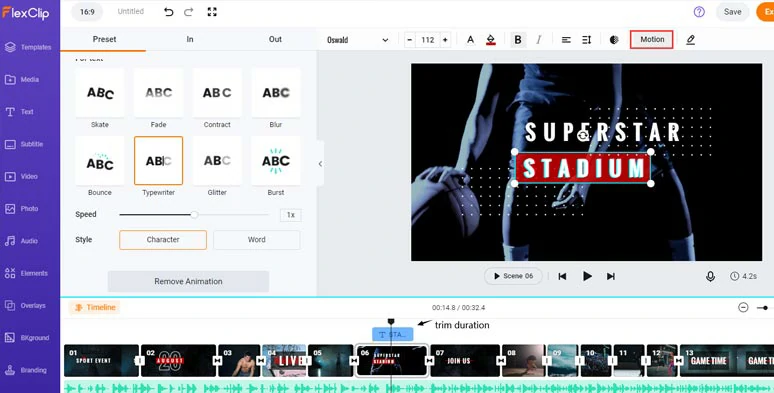Image resolution: width=774 pixels, height=393 pixels.
Task: Click the voiceover microphone icon
Action: [710, 276]
